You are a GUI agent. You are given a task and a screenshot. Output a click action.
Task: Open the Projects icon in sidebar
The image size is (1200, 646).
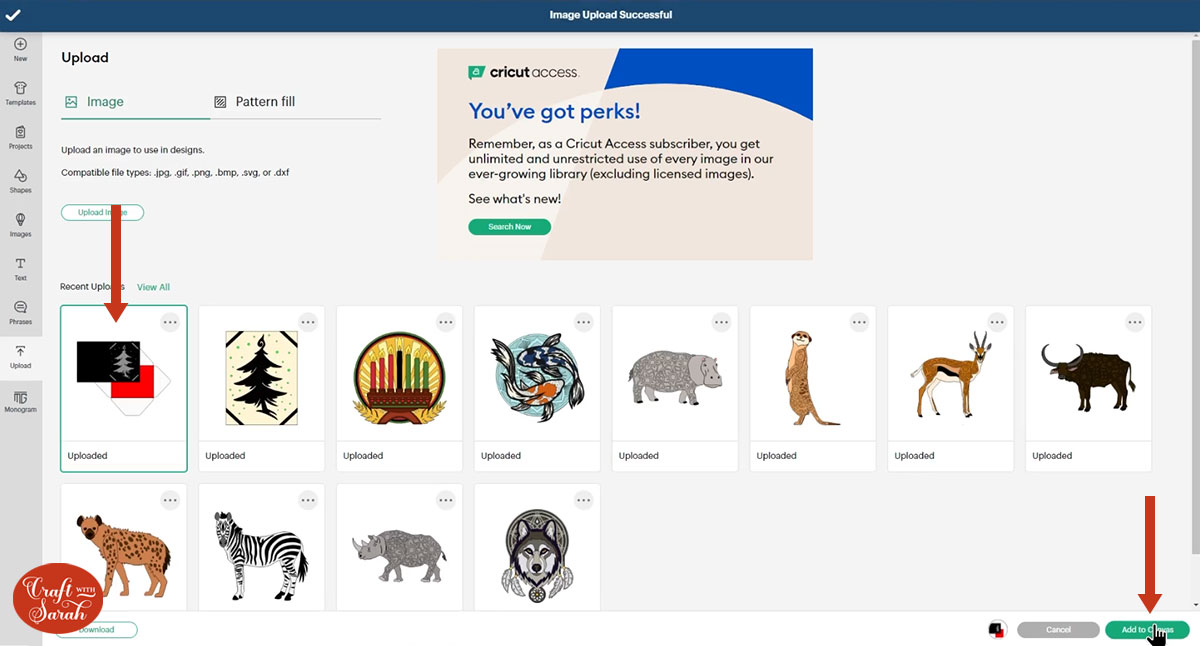20,133
